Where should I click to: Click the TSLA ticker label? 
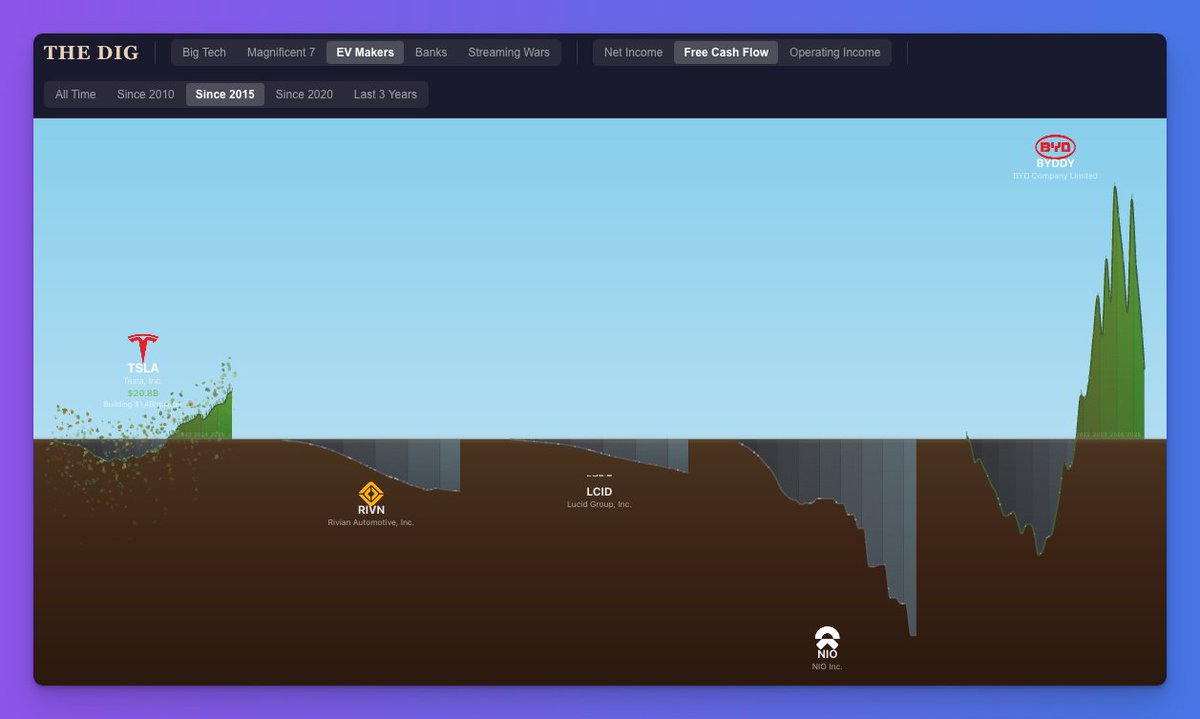(143, 368)
